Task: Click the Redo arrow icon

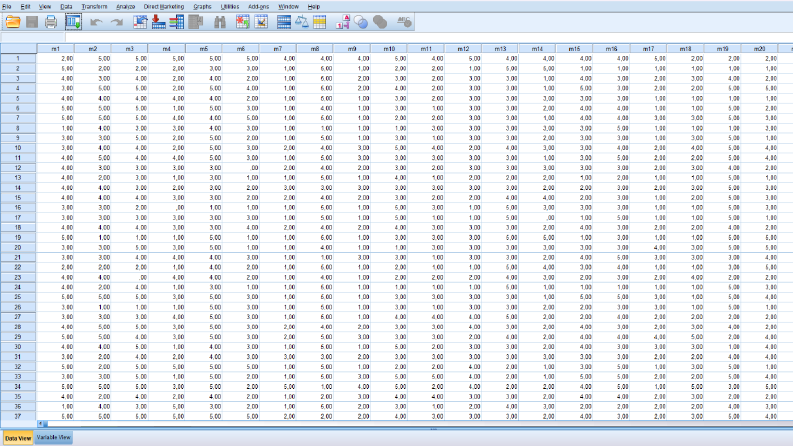Action: point(117,22)
